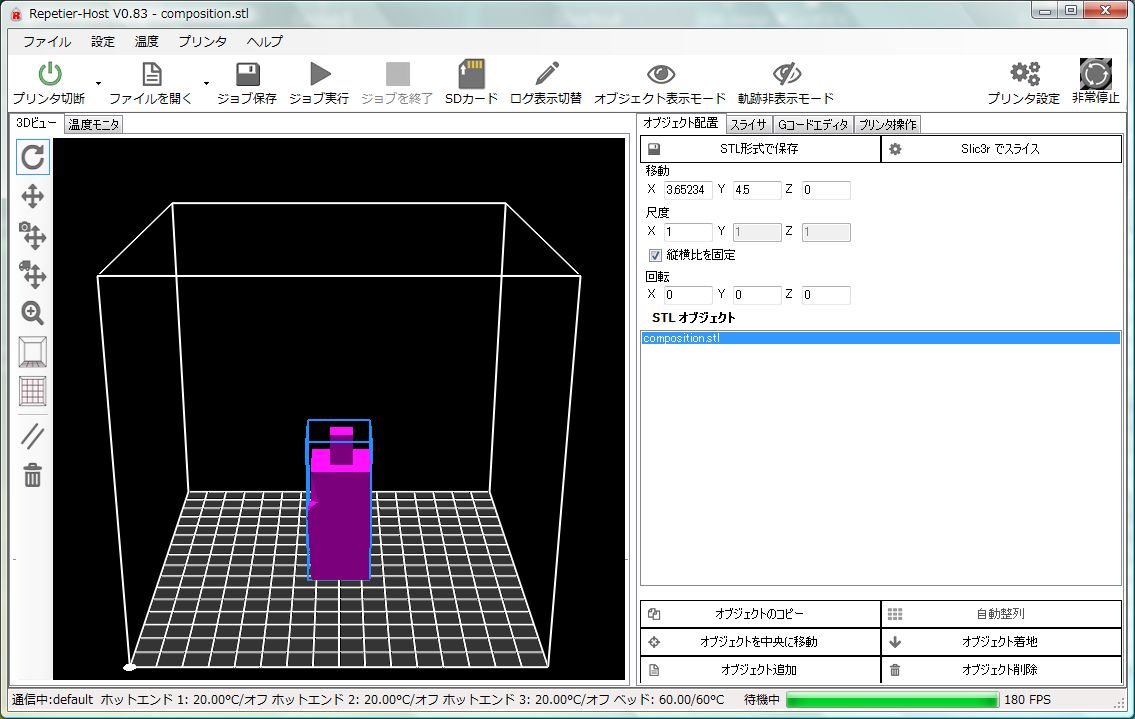Click the Slic3r でスライス button

point(1001,148)
